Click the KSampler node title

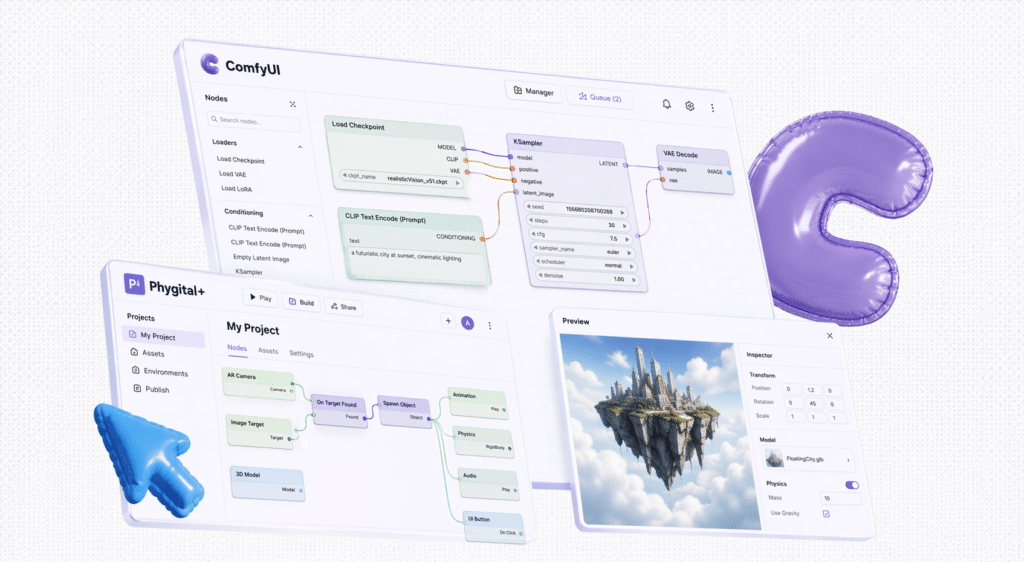[x=528, y=142]
